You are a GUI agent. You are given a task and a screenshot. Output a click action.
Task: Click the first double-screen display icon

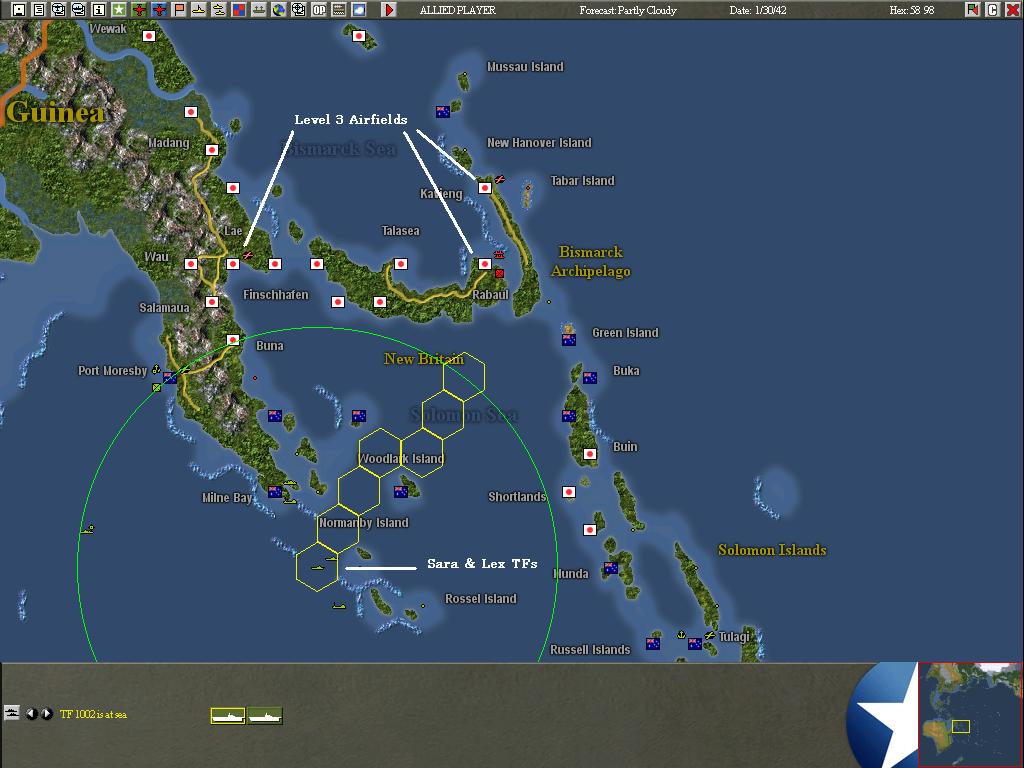point(59,10)
